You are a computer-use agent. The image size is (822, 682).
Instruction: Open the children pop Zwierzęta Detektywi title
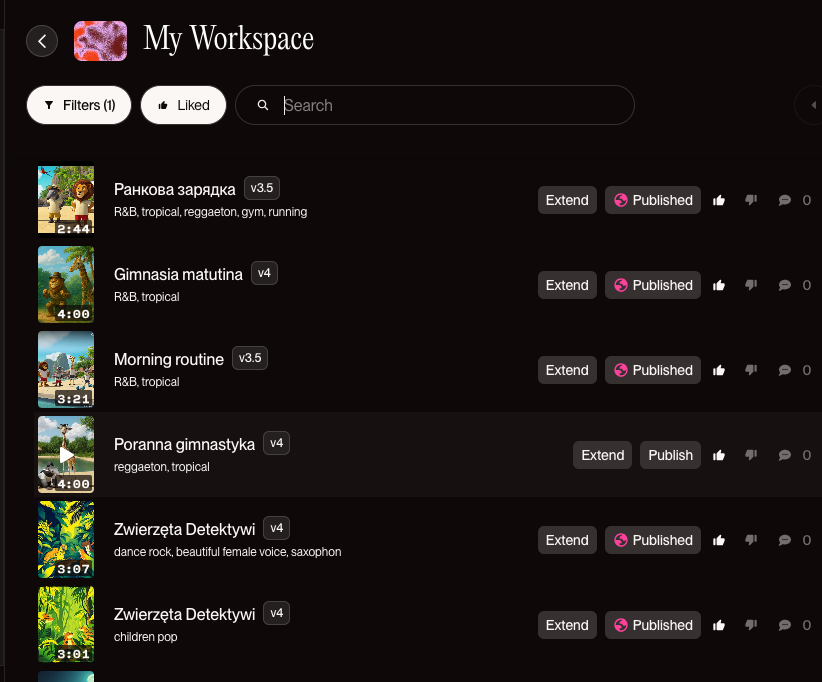[x=185, y=614]
